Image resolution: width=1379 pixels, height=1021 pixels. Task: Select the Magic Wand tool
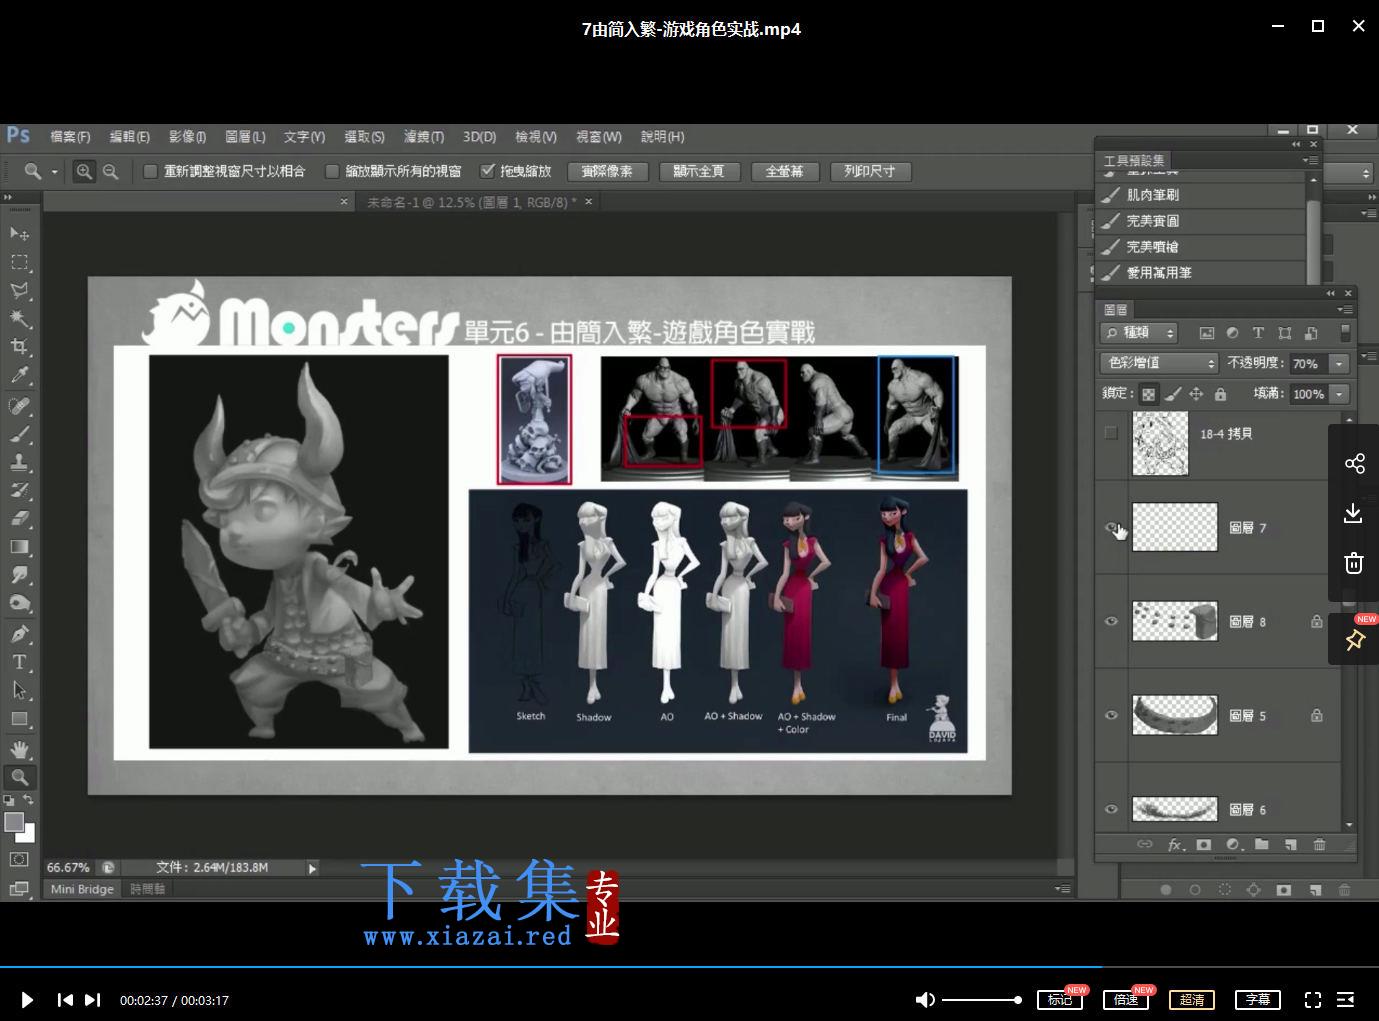(x=19, y=318)
